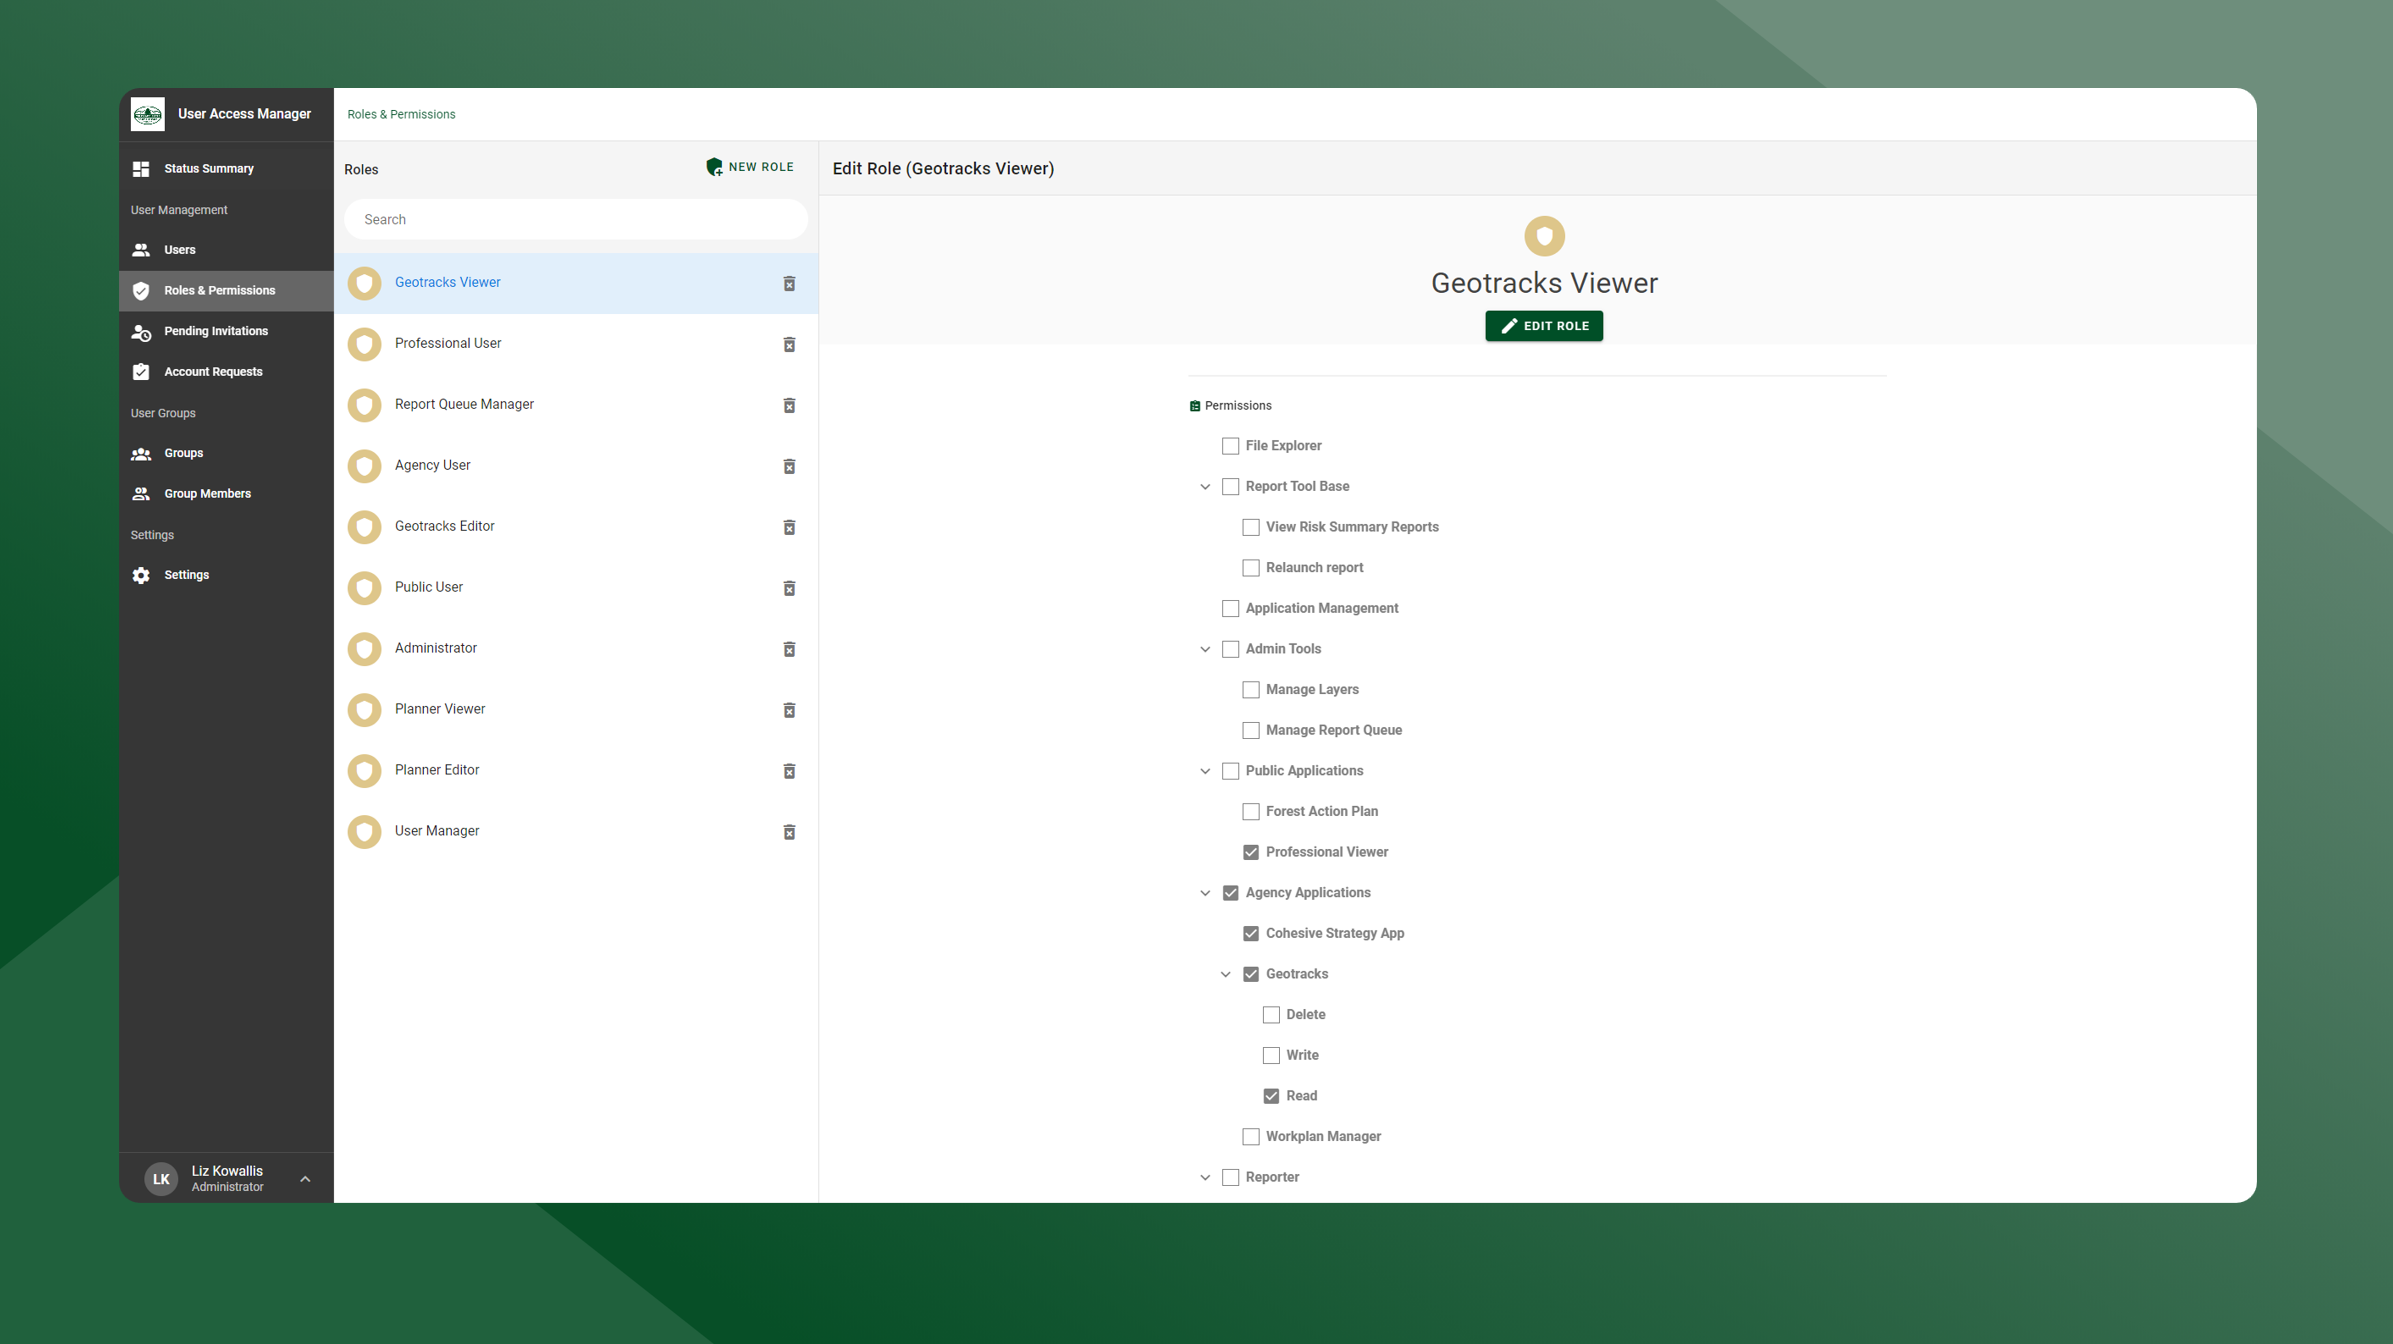This screenshot has width=2393, height=1344.
Task: Click the Pending Invitations clock-person icon
Action: tap(141, 332)
